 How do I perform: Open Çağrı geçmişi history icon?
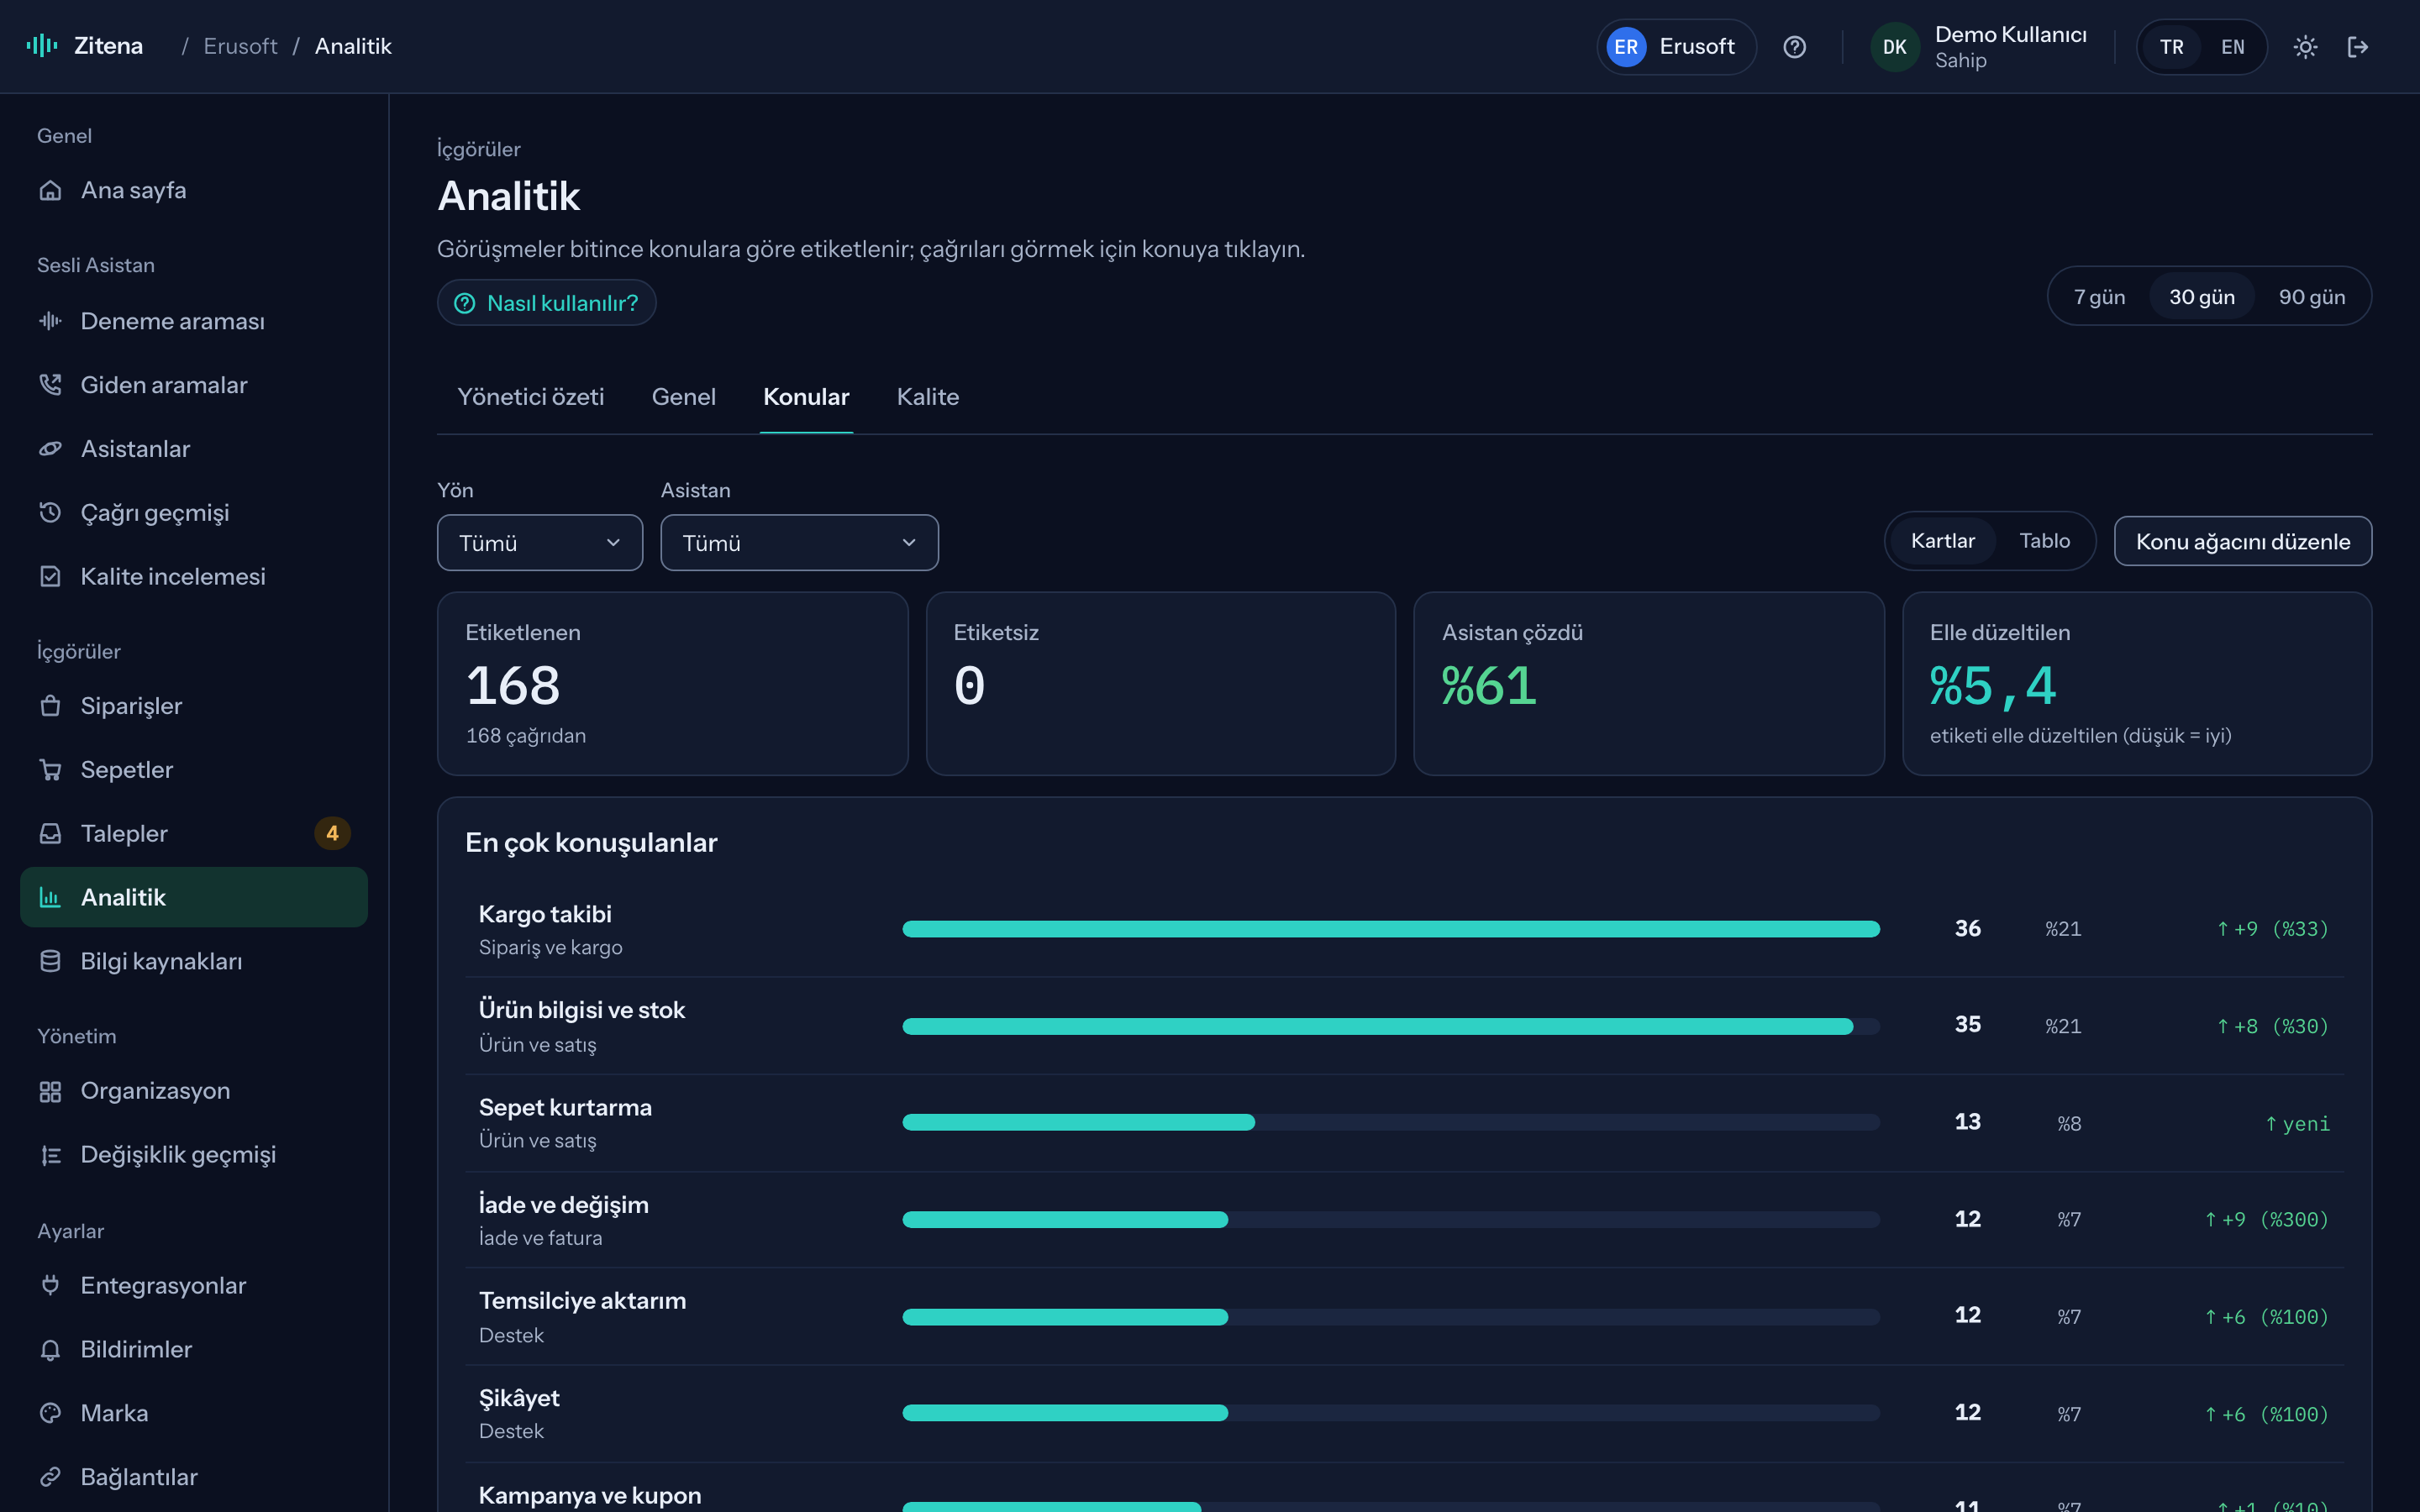tap(50, 513)
